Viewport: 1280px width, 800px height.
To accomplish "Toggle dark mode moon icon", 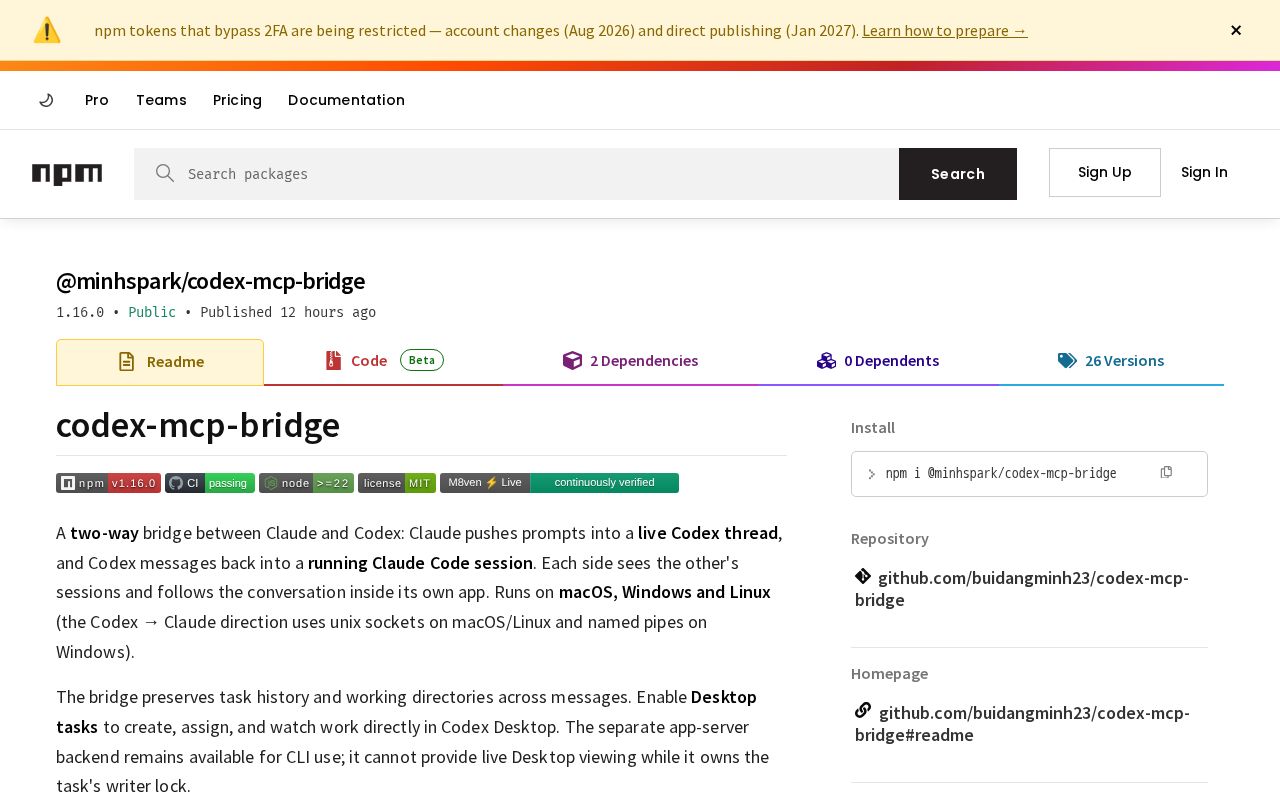I will 46,100.
